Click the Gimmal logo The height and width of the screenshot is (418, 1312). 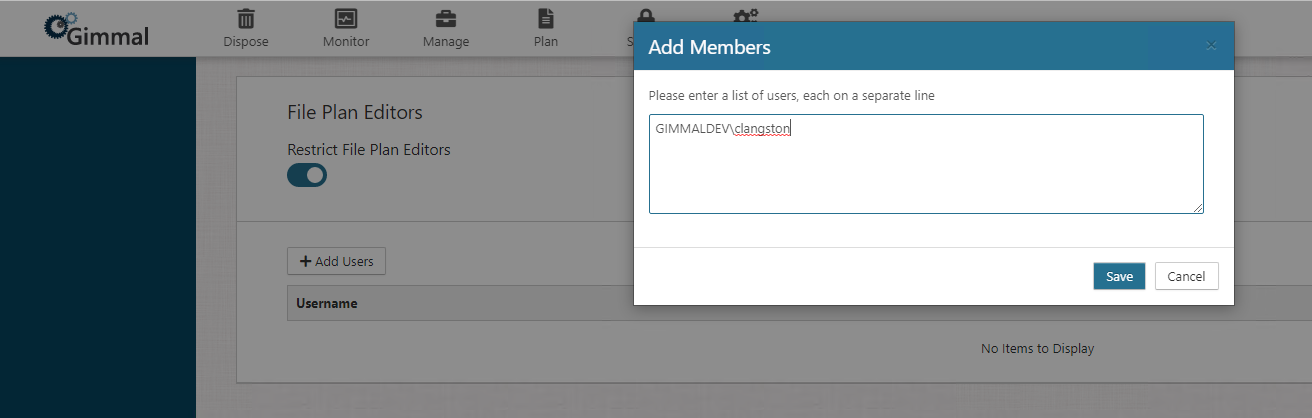pyautogui.click(x=97, y=30)
